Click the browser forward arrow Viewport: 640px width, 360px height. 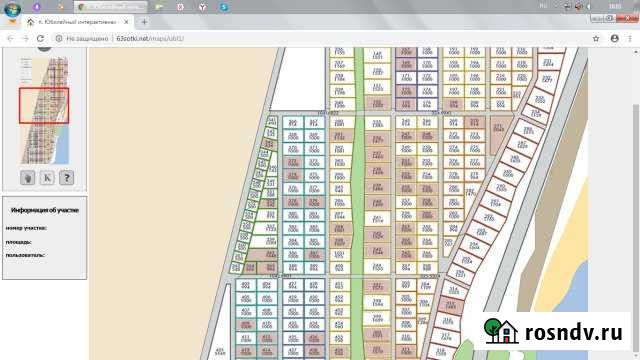[25, 38]
